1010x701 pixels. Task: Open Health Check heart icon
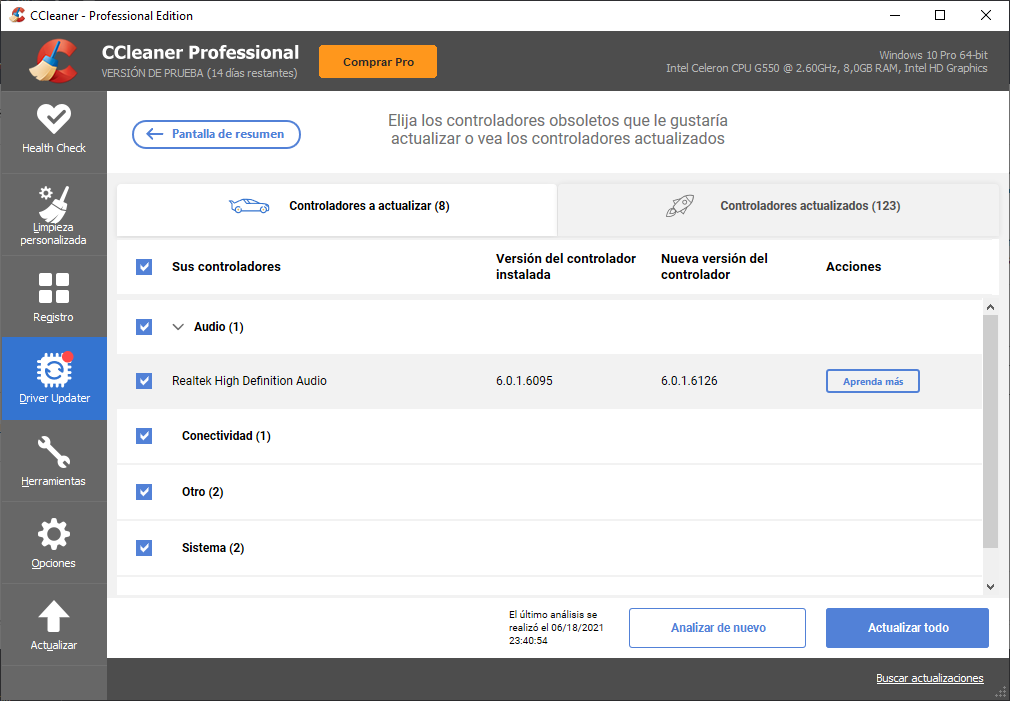[53, 119]
